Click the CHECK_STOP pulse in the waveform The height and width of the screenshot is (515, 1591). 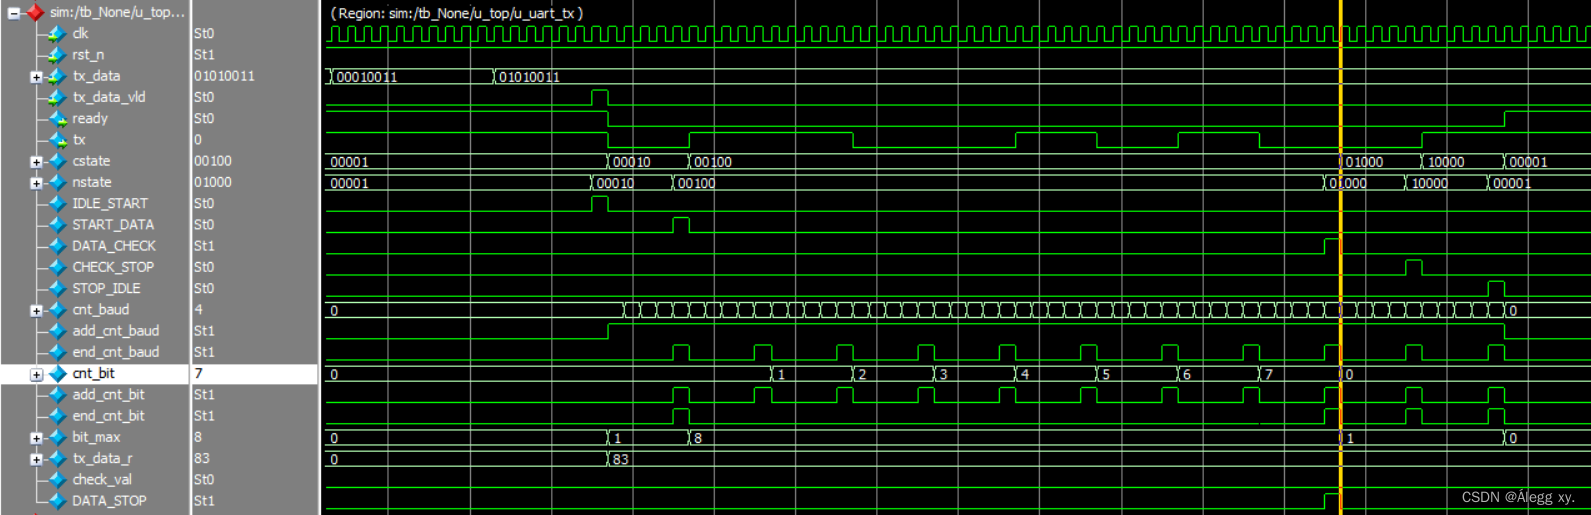point(1413,268)
